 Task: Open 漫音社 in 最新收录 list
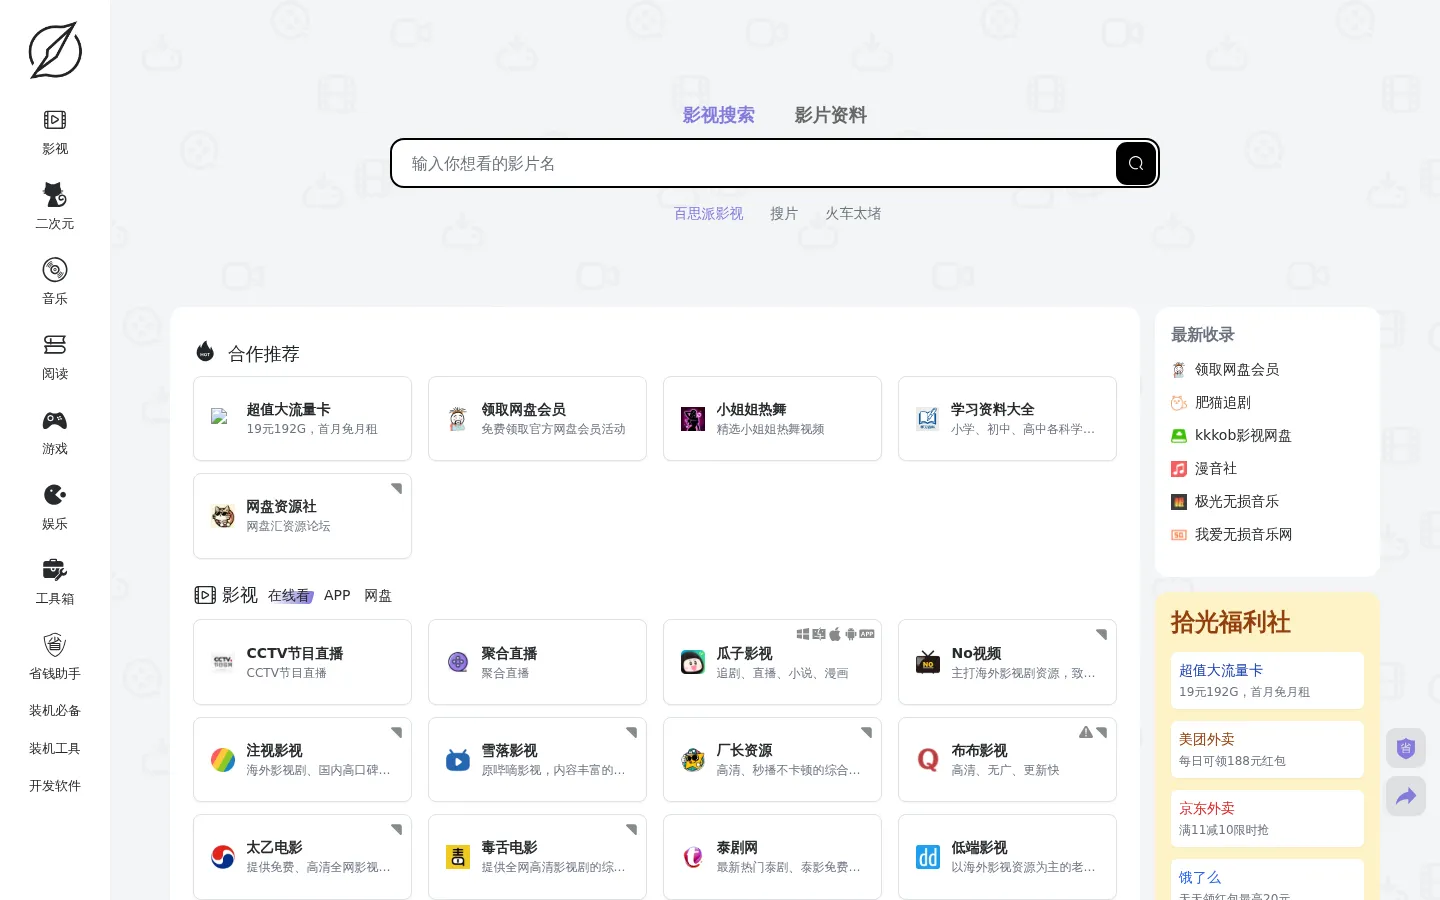click(1204, 468)
